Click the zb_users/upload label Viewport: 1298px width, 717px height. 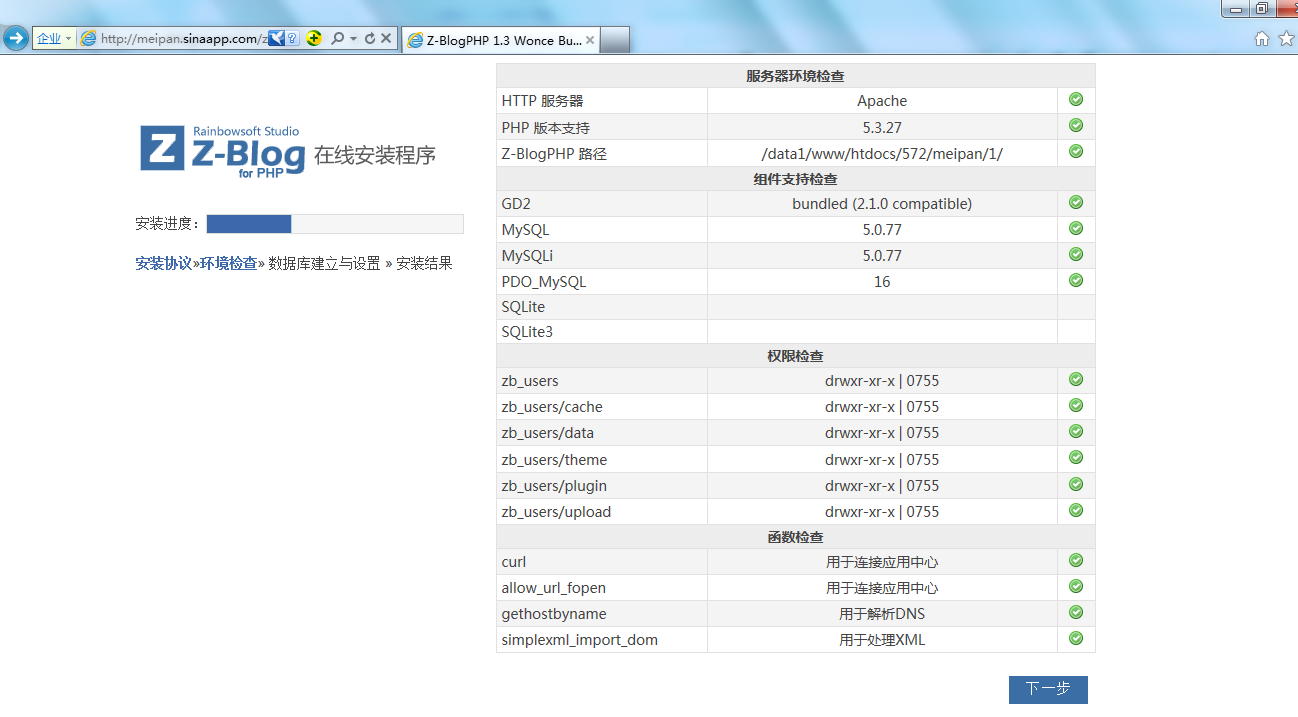(556, 512)
